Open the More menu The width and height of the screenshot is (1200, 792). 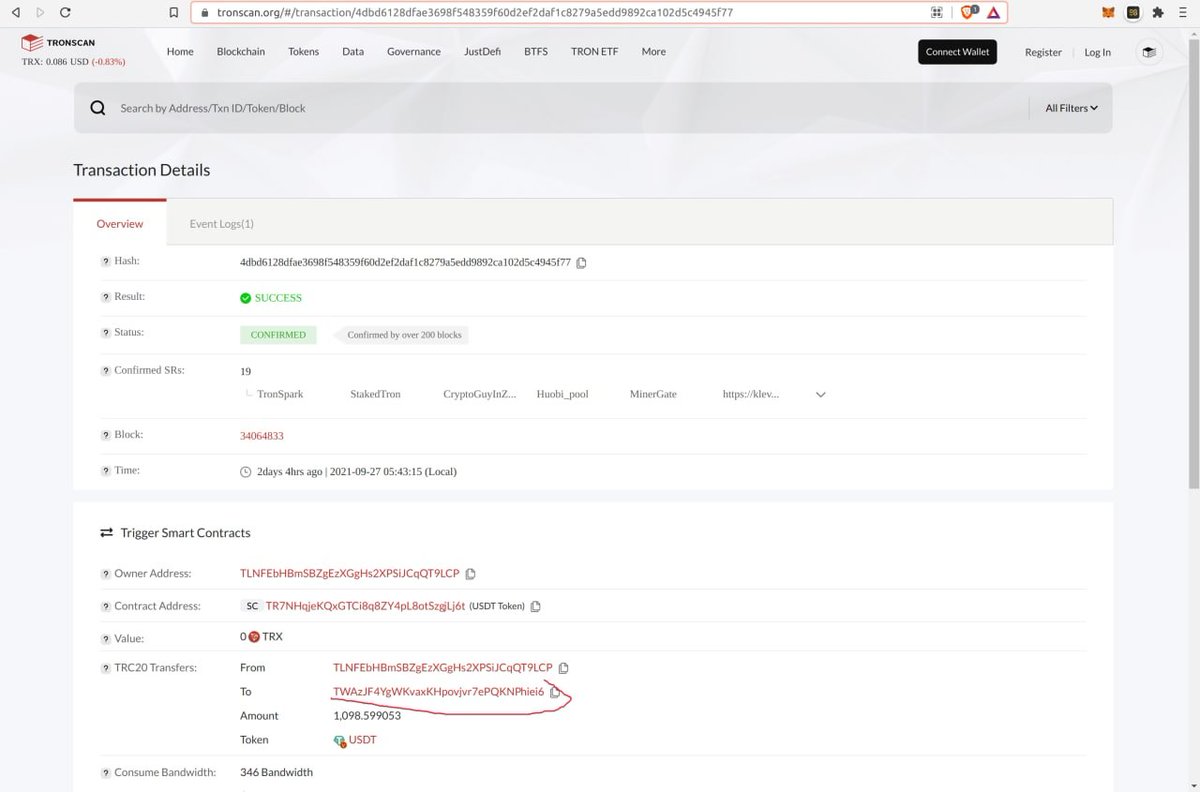(654, 52)
